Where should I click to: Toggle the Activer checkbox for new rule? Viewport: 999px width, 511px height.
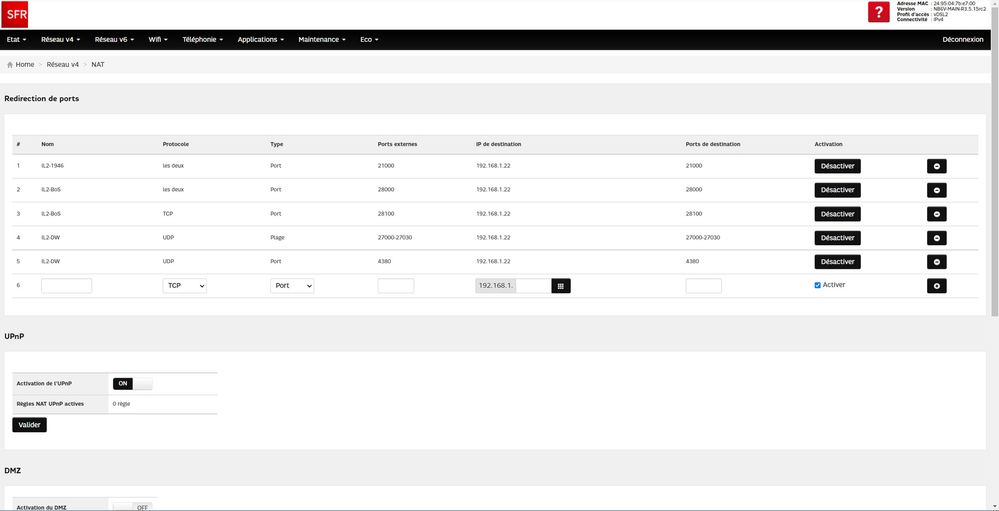[x=818, y=285]
